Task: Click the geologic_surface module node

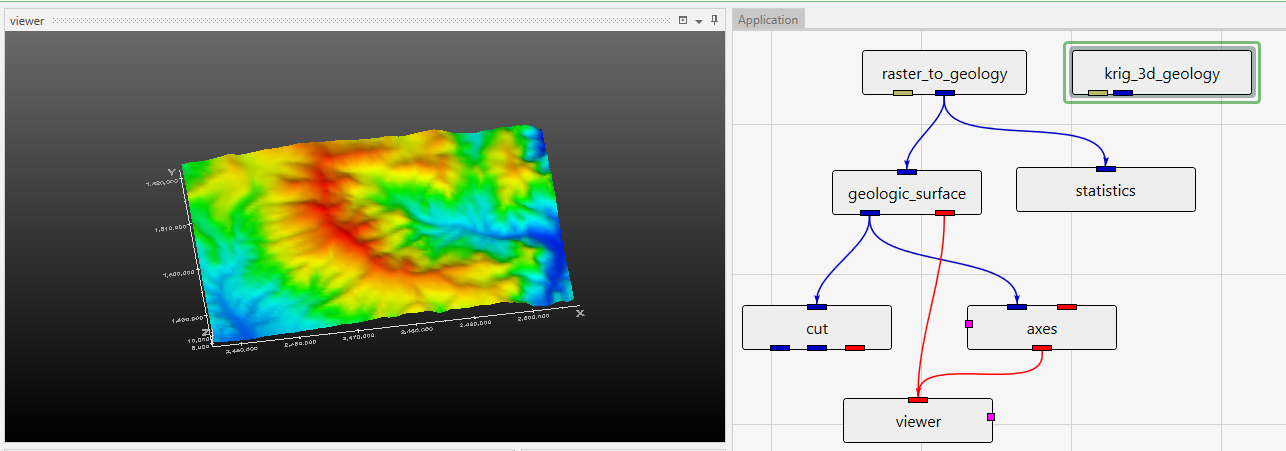Action: 906,193
